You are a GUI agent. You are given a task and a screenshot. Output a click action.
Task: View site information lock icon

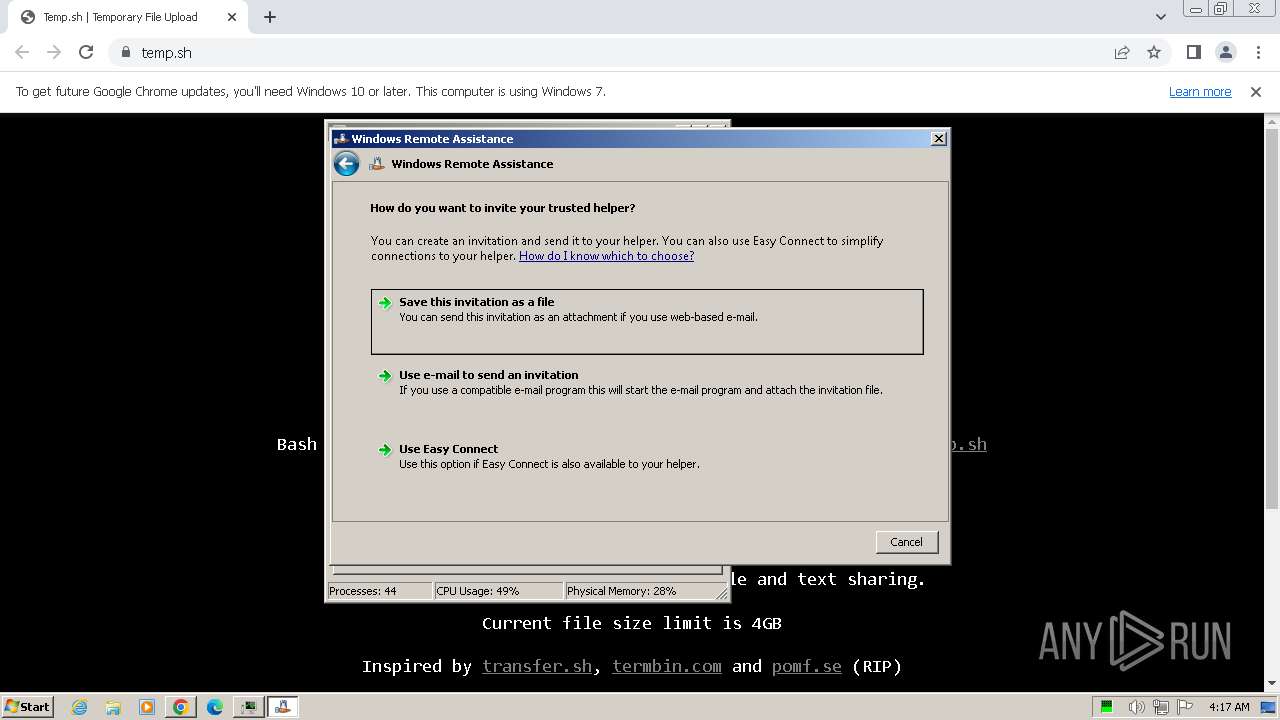[x=126, y=53]
